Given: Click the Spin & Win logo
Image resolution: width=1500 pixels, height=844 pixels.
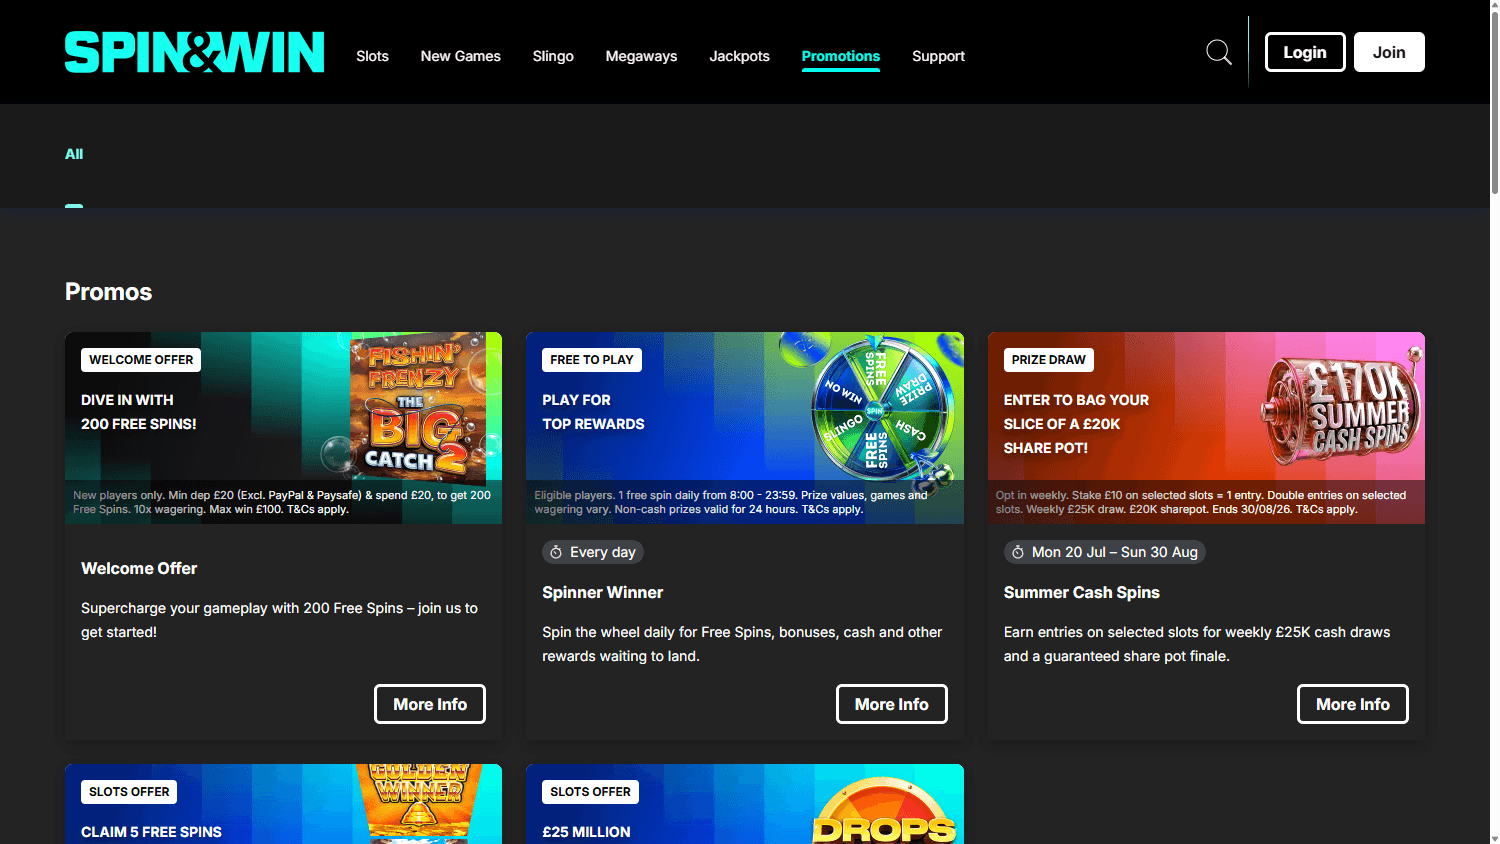Looking at the screenshot, I should pos(194,52).
